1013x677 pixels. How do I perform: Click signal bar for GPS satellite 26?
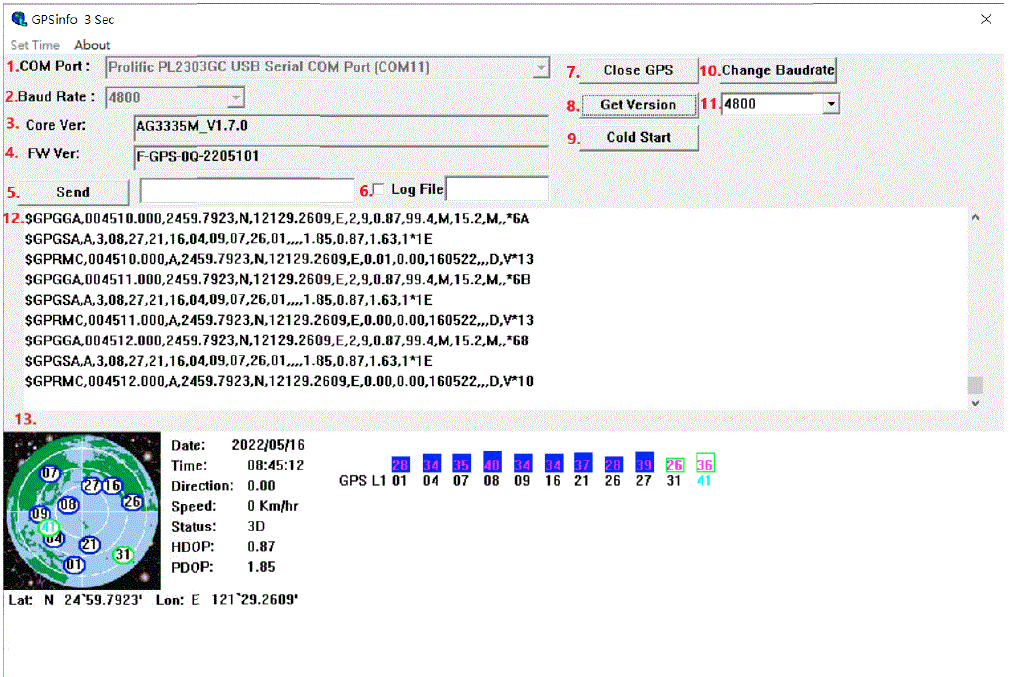[613, 464]
